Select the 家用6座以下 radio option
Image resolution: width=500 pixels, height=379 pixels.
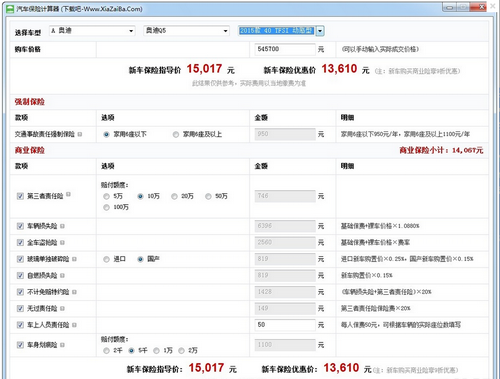point(106,135)
